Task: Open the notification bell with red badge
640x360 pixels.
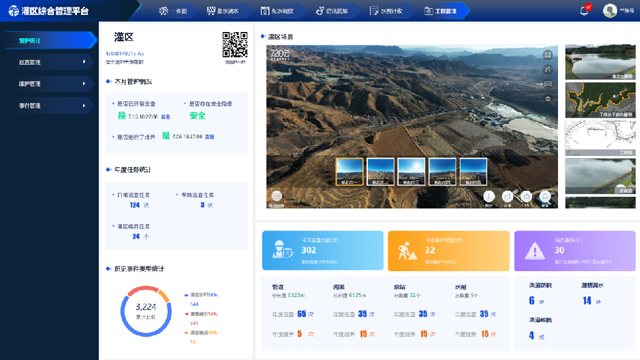Action: pyautogui.click(x=584, y=11)
